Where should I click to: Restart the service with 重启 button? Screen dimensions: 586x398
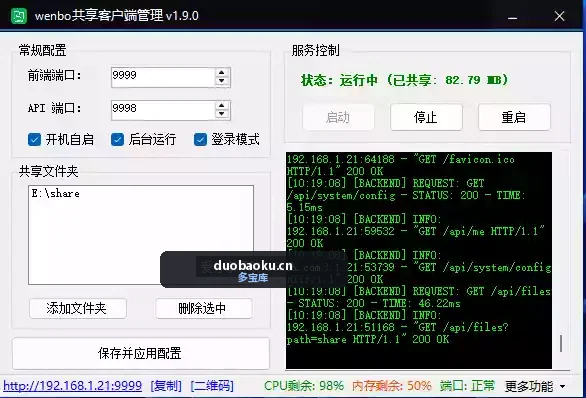(514, 117)
